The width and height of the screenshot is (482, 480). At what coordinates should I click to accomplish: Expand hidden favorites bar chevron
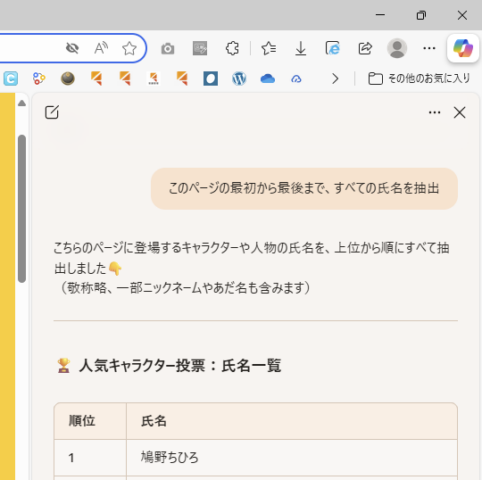pos(335,79)
